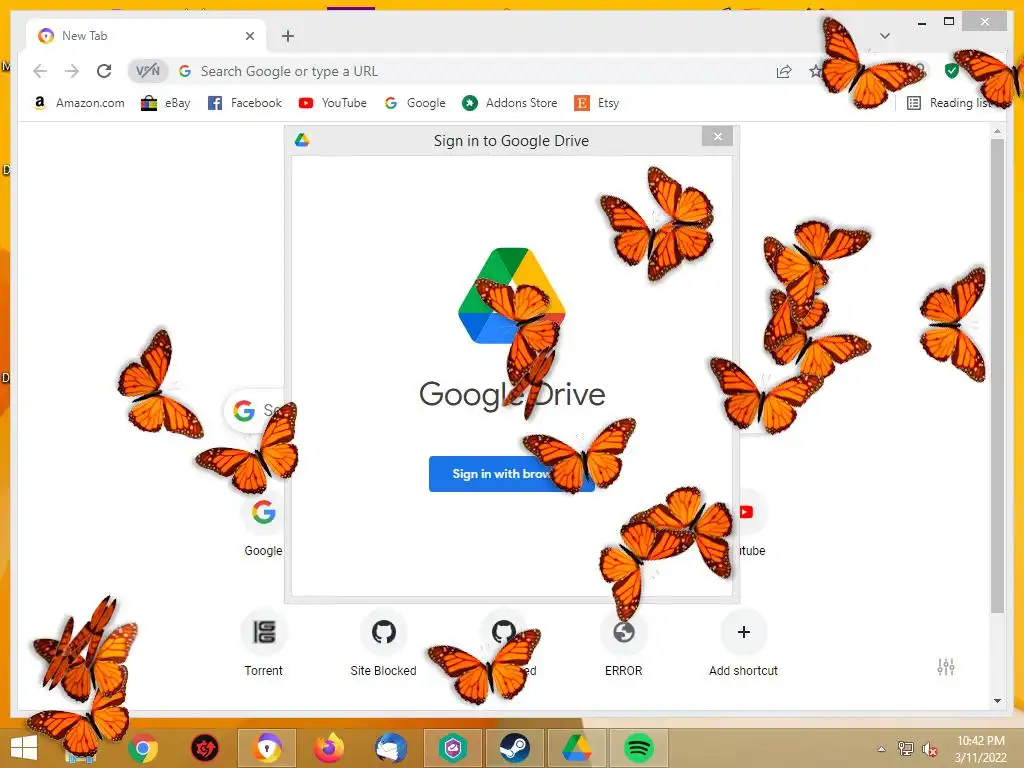The image size is (1024, 768).
Task: Click the Google Drive icon in dialog title
Action: point(302,140)
